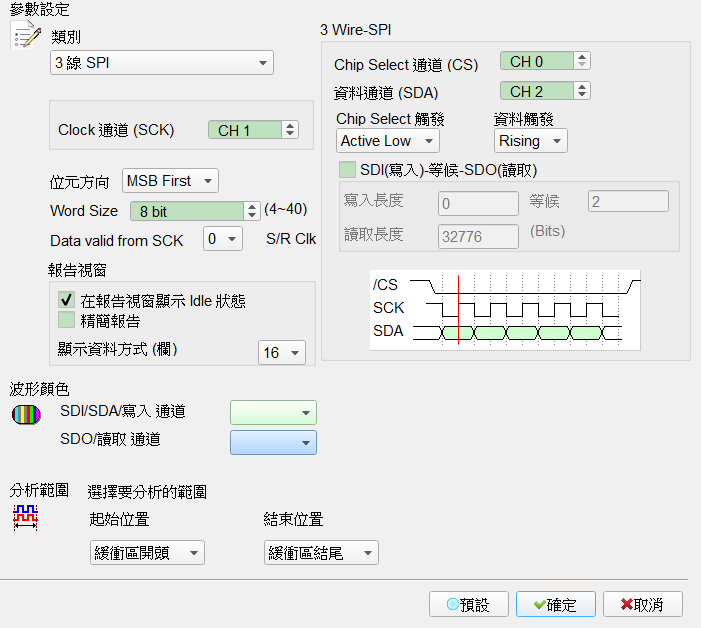Screen dimensions: 701x628
Task: Click the 8 bit Word Size field
Action: pyautogui.click(x=187, y=211)
